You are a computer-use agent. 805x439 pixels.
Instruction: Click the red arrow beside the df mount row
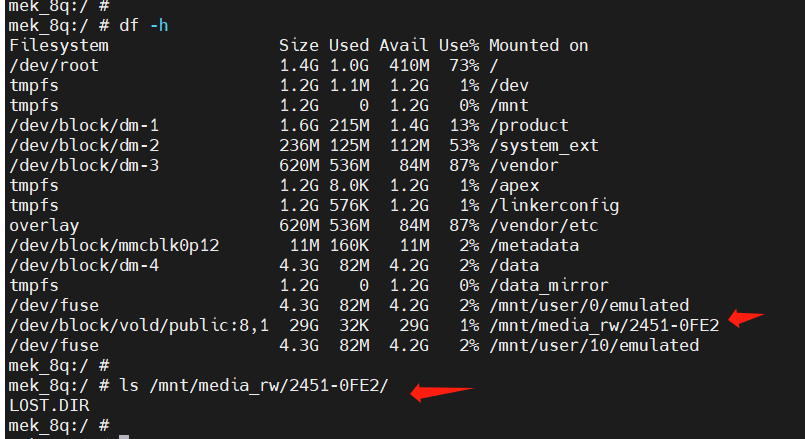point(747,319)
